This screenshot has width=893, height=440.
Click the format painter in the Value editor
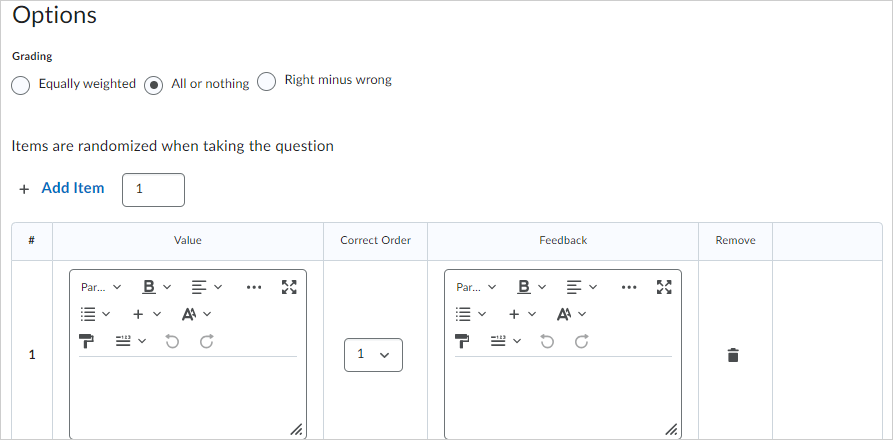click(87, 341)
